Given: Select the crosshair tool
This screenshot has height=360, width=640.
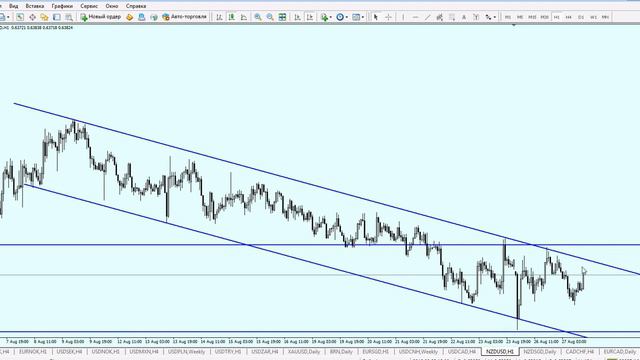Looking at the screenshot, I should (388, 17).
